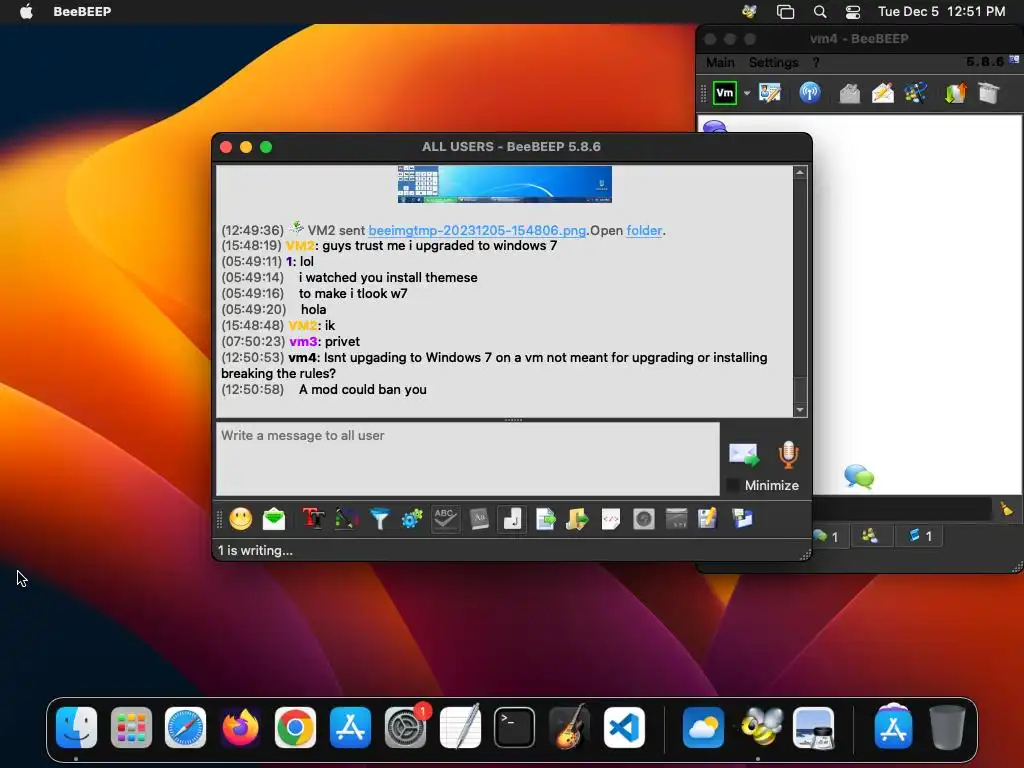Click the blue floppy-disk box icon in chat toolbar
Viewport: 1024px width, 768px height.
coord(742,519)
